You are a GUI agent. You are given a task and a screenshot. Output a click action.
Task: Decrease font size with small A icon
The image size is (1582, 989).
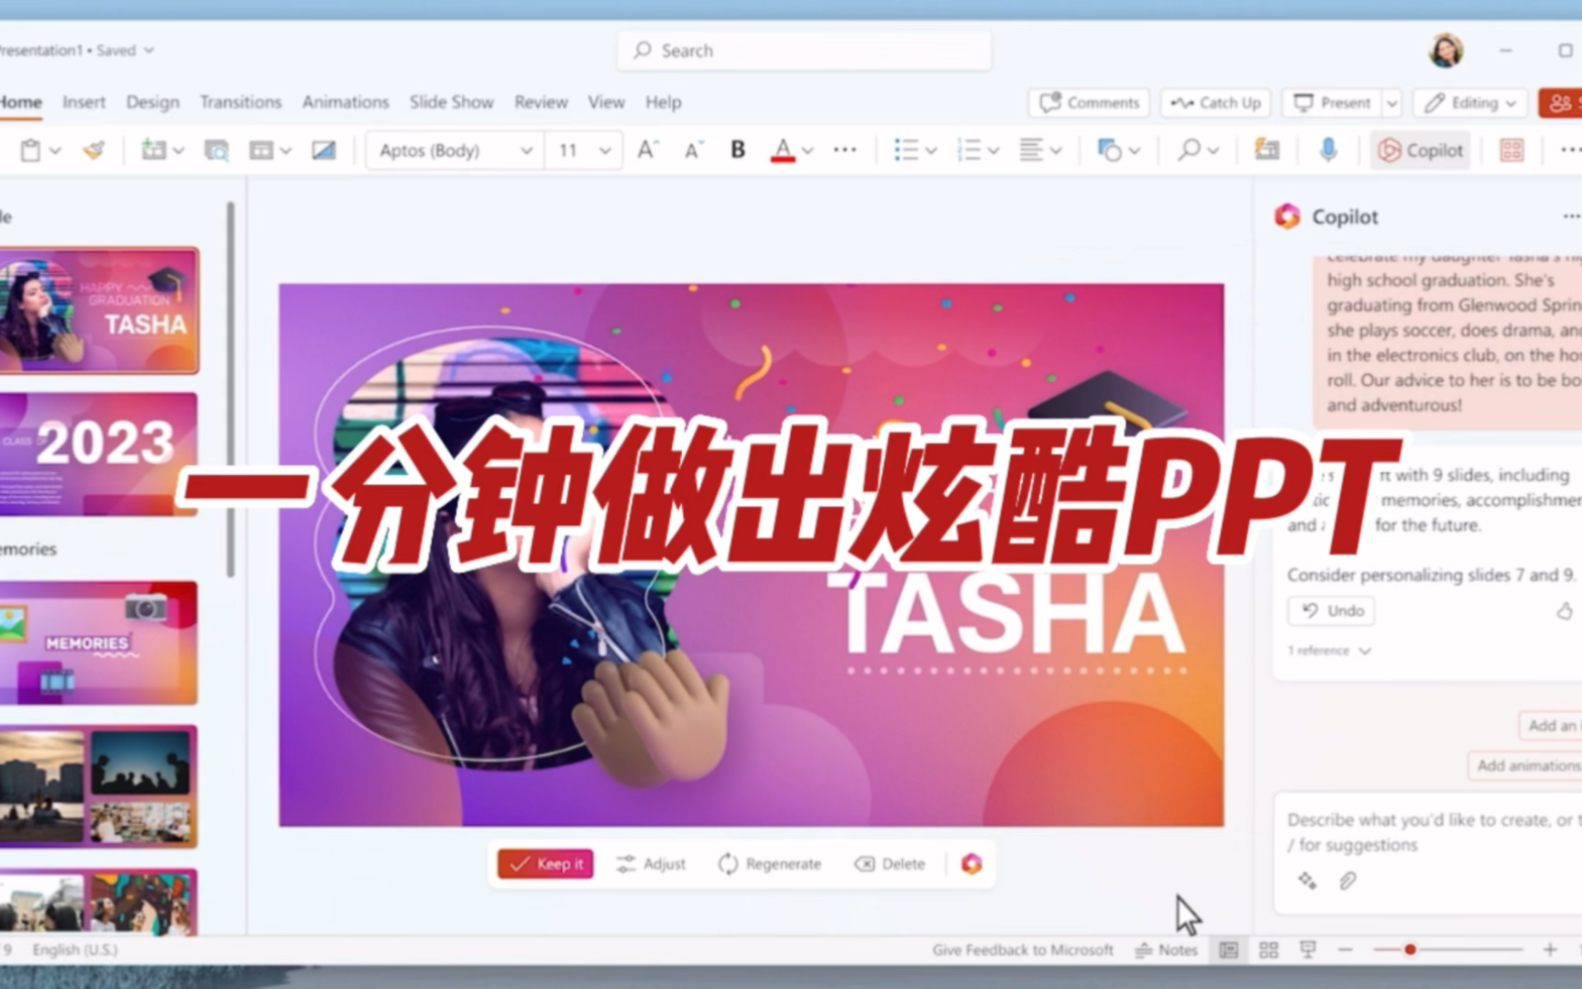point(693,150)
